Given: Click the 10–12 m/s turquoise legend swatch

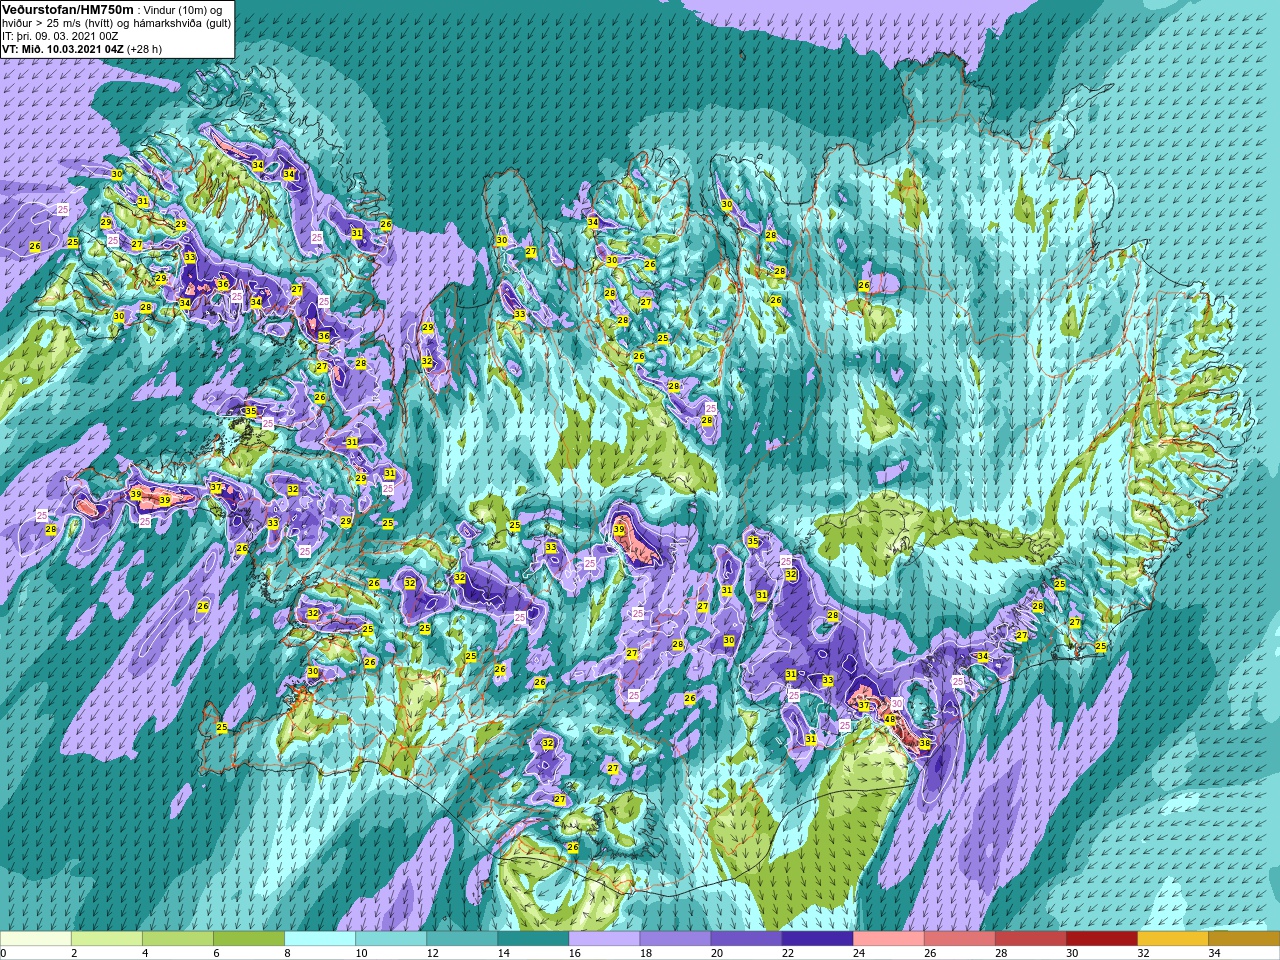Looking at the screenshot, I should (x=391, y=939).
